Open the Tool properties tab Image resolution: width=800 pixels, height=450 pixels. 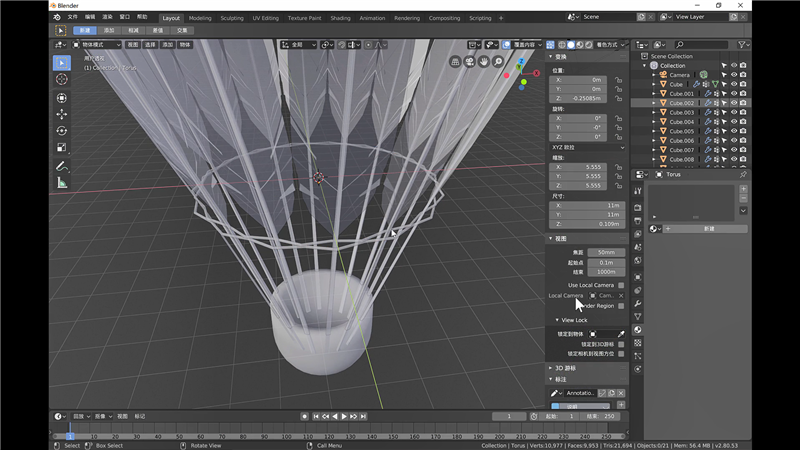(x=638, y=191)
